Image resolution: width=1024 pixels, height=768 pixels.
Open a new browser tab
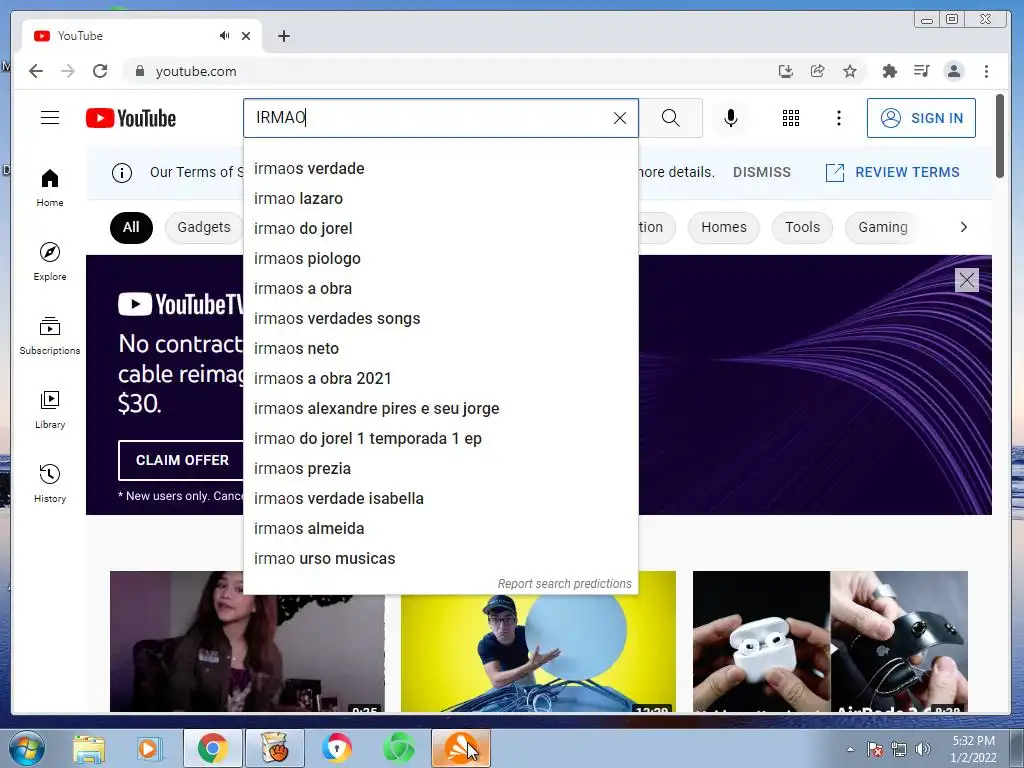click(283, 36)
